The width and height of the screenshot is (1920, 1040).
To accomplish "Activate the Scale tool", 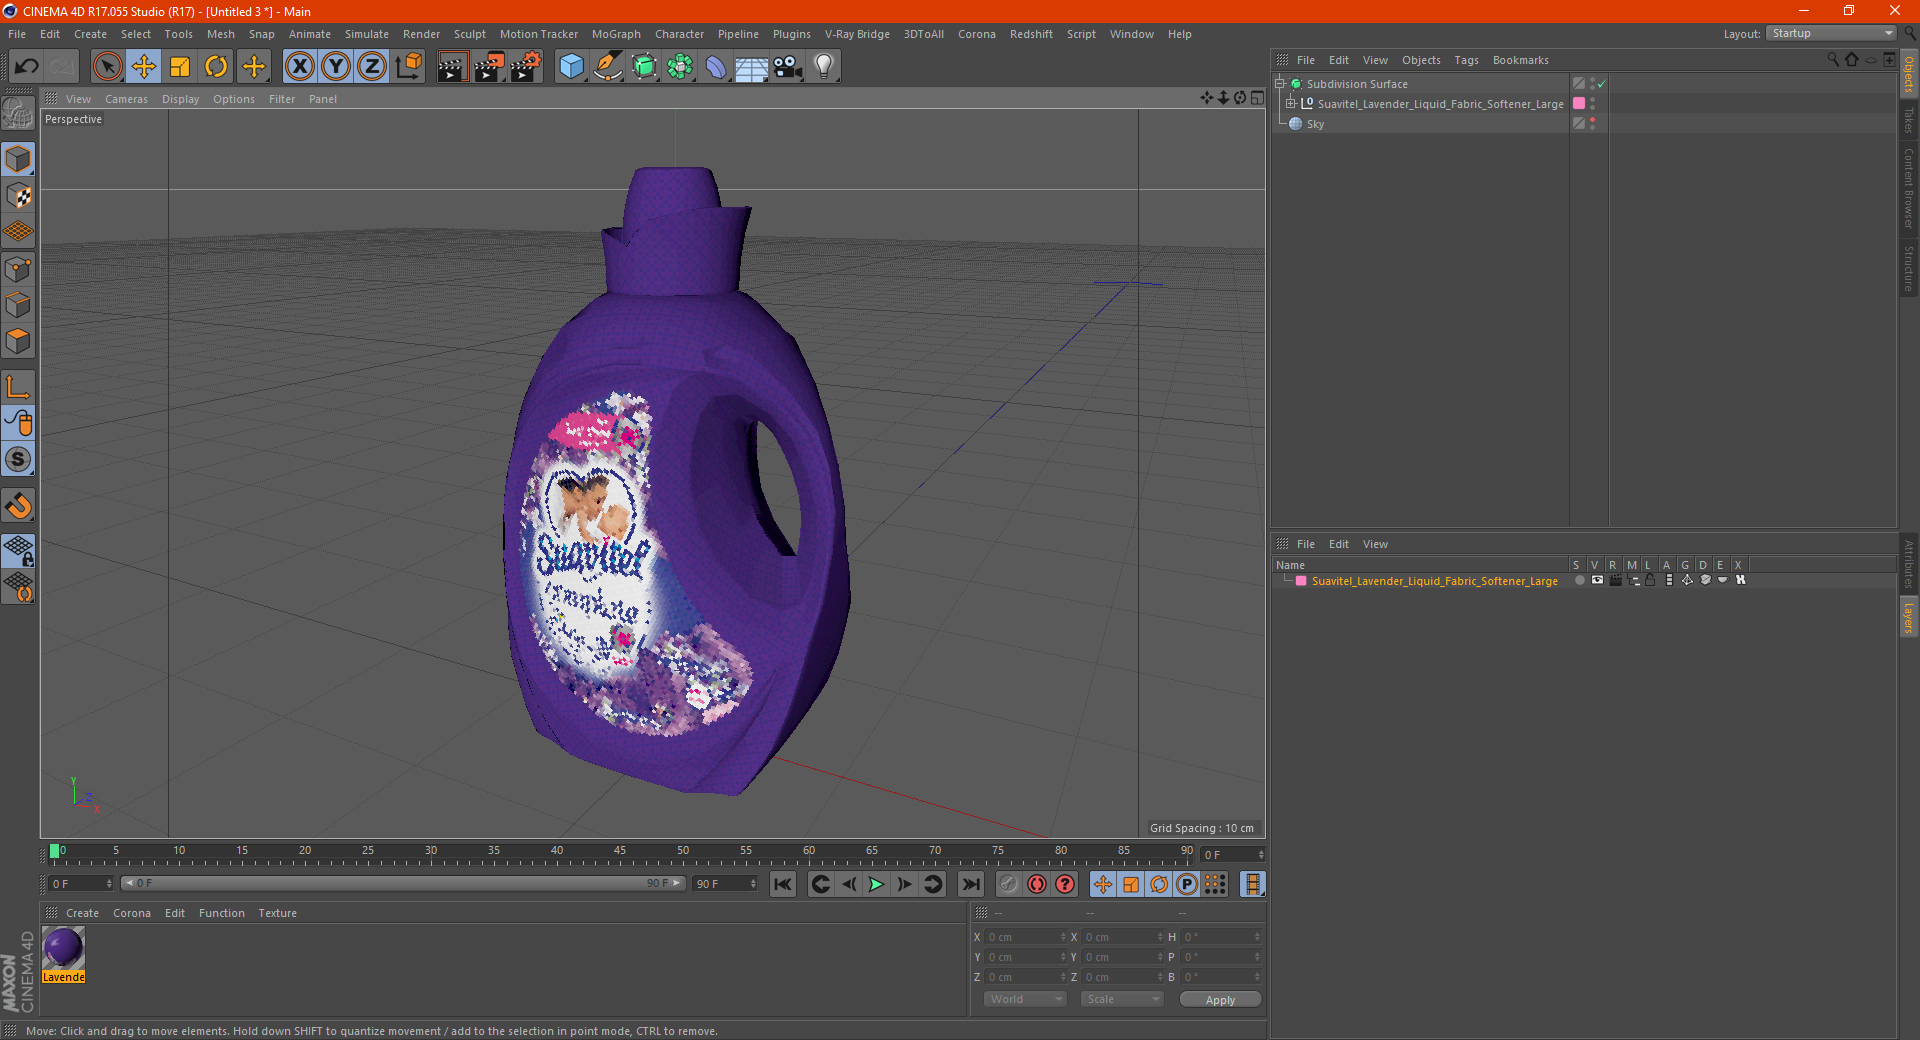I will [x=180, y=67].
